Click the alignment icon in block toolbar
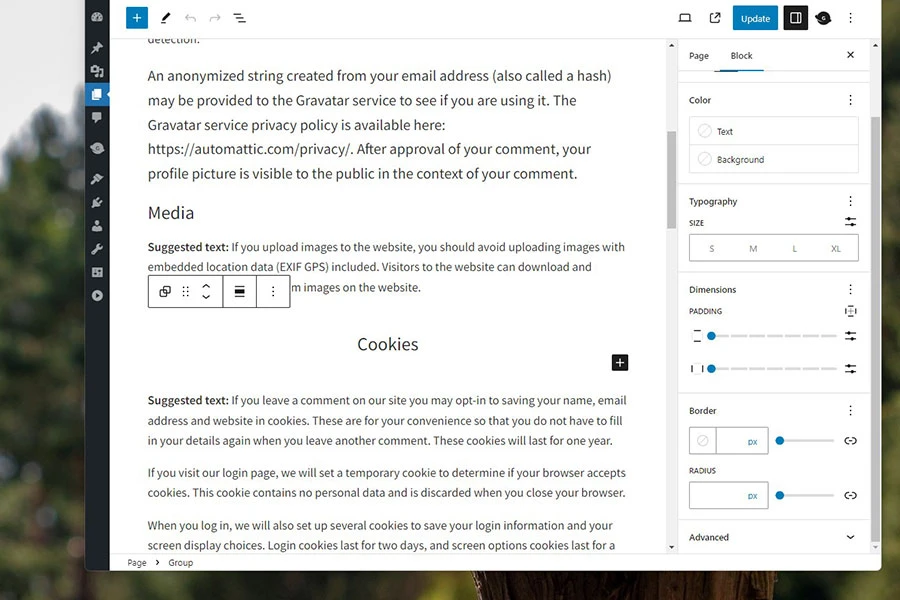The image size is (900, 600). pos(240,290)
